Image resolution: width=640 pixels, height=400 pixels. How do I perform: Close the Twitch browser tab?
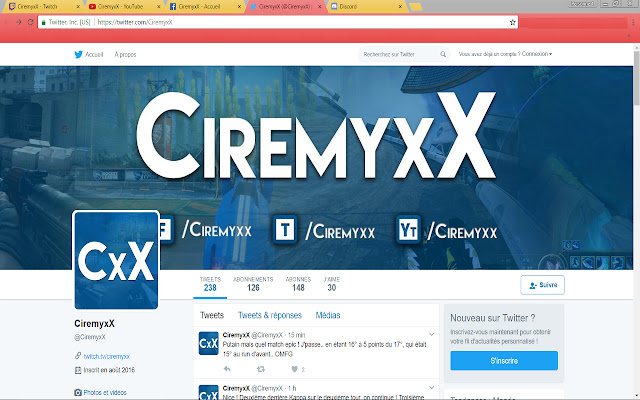[x=78, y=7]
